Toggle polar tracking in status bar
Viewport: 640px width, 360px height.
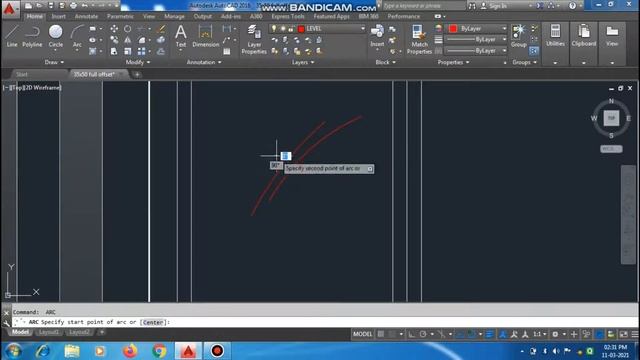click(x=423, y=334)
